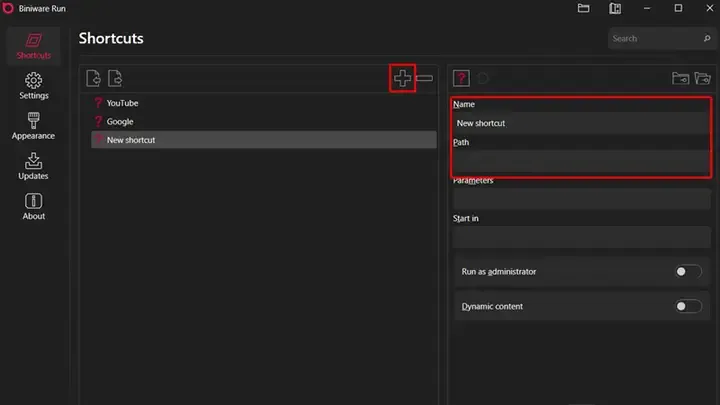Go to the Updates section
The image size is (720, 405).
click(33, 166)
